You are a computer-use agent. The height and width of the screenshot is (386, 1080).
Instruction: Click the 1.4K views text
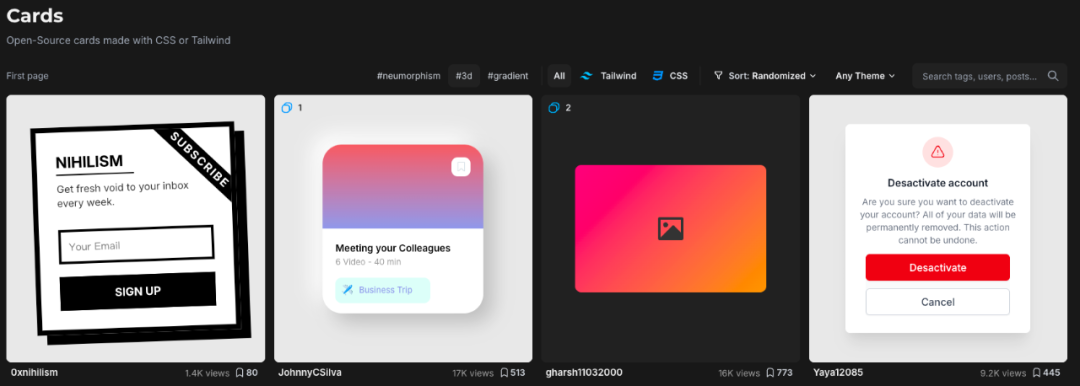click(207, 373)
